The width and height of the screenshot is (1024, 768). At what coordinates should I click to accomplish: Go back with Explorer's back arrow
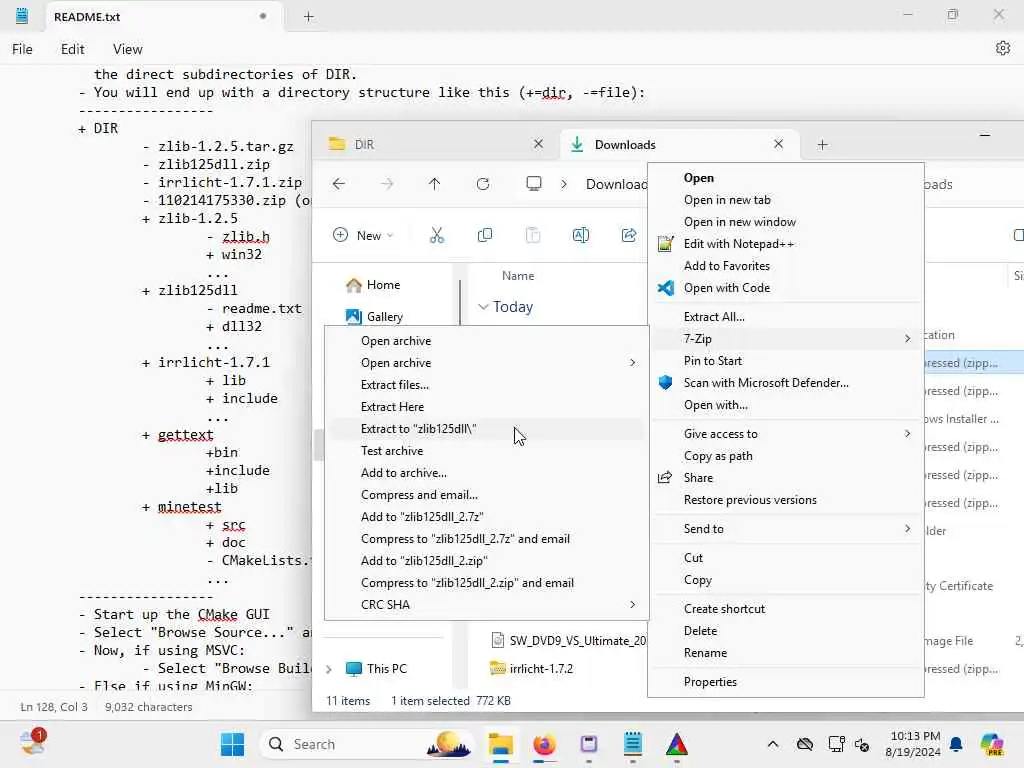coord(338,184)
